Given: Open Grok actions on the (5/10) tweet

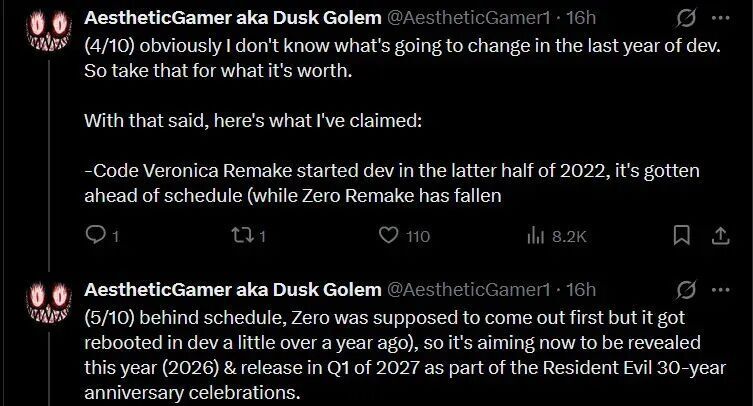Looking at the screenshot, I should pyautogui.click(x=686, y=290).
